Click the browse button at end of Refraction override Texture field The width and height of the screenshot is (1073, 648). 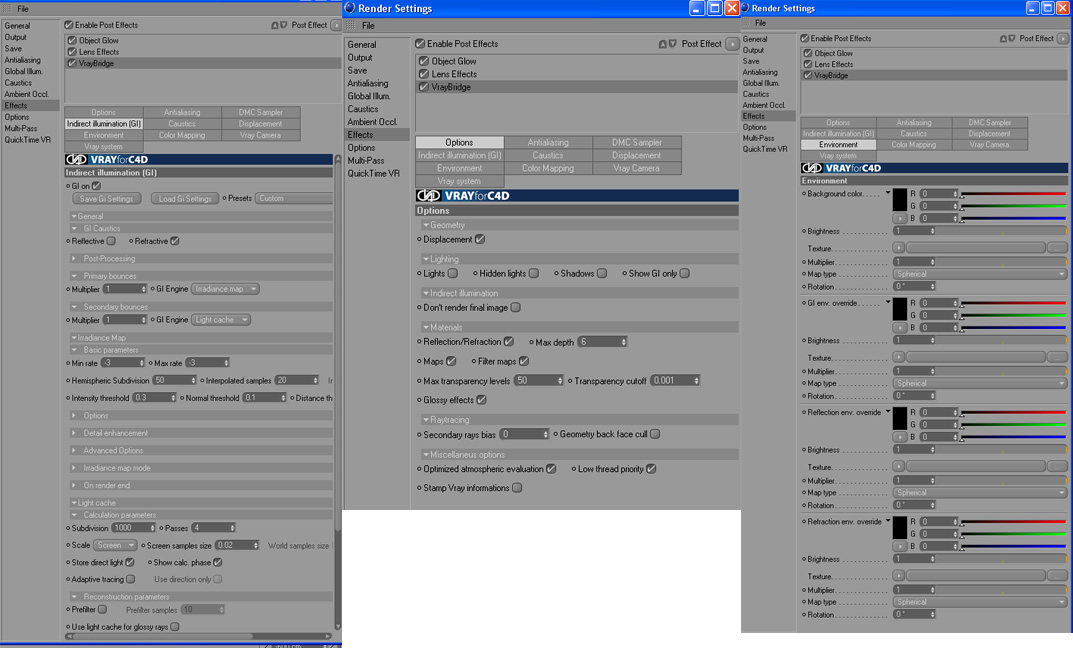pos(1057,575)
